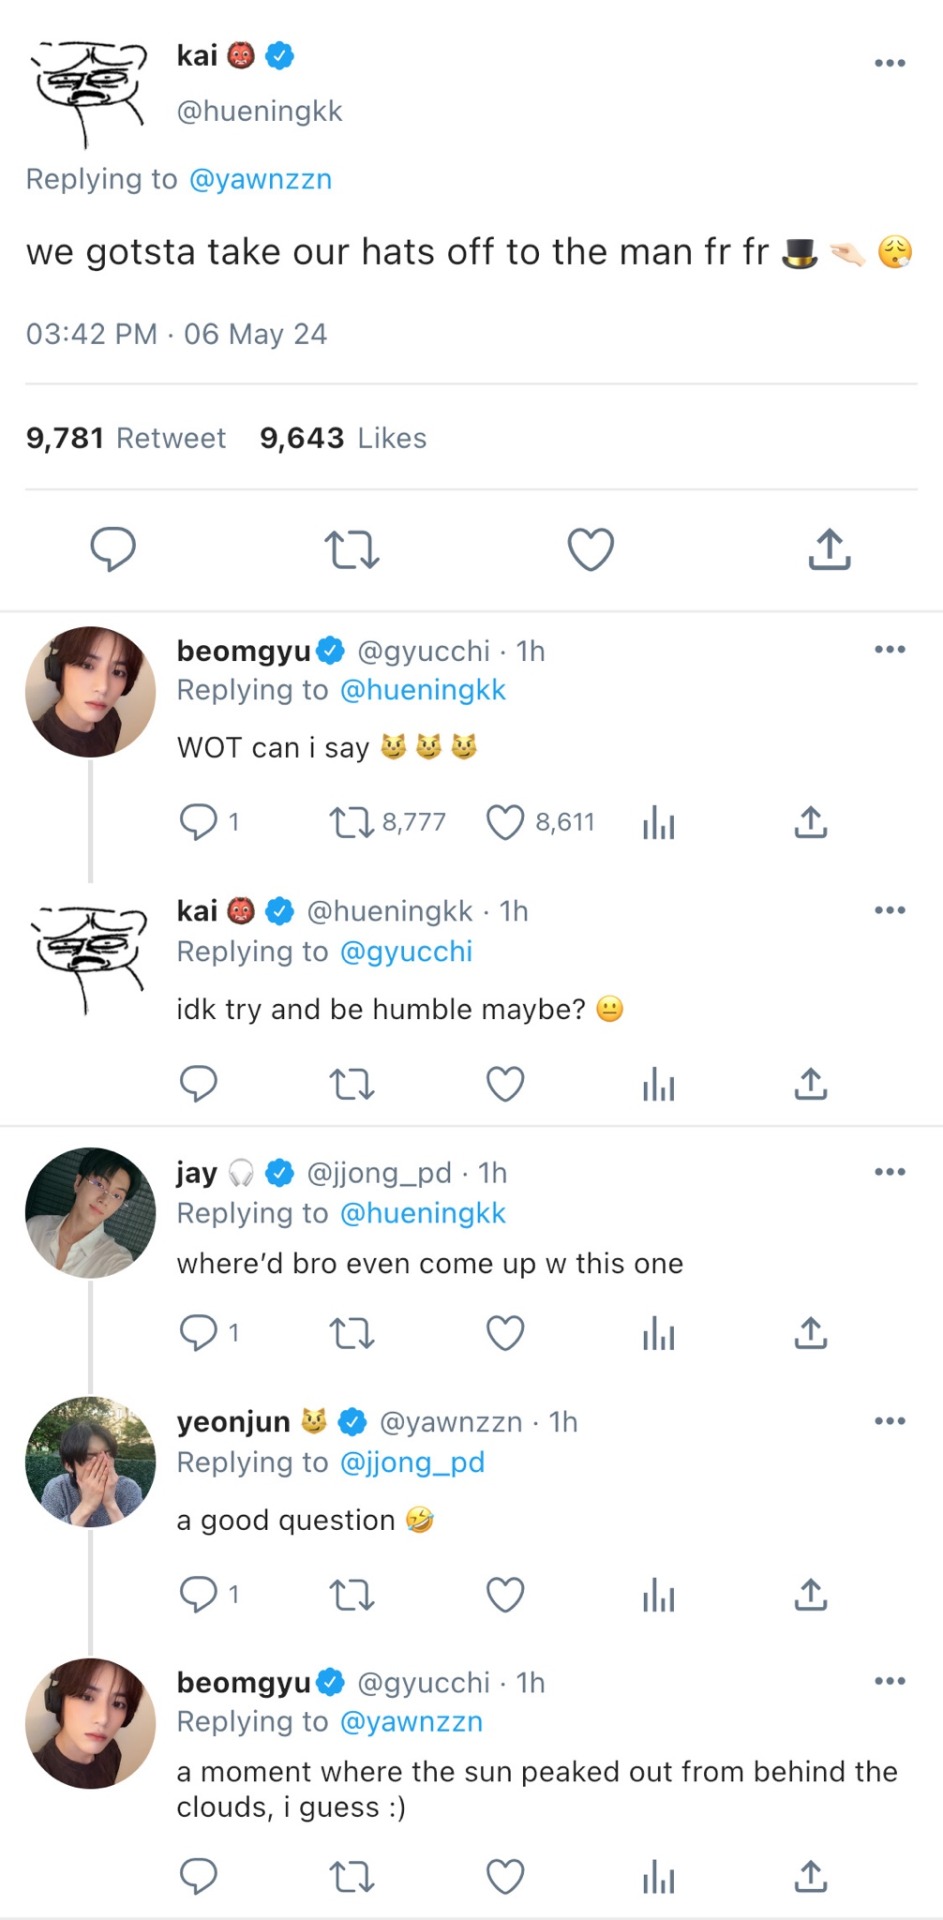Viewport: 943px width, 1920px height.
Task: Like beomgyu's WOT can i say reply
Action: pos(505,822)
